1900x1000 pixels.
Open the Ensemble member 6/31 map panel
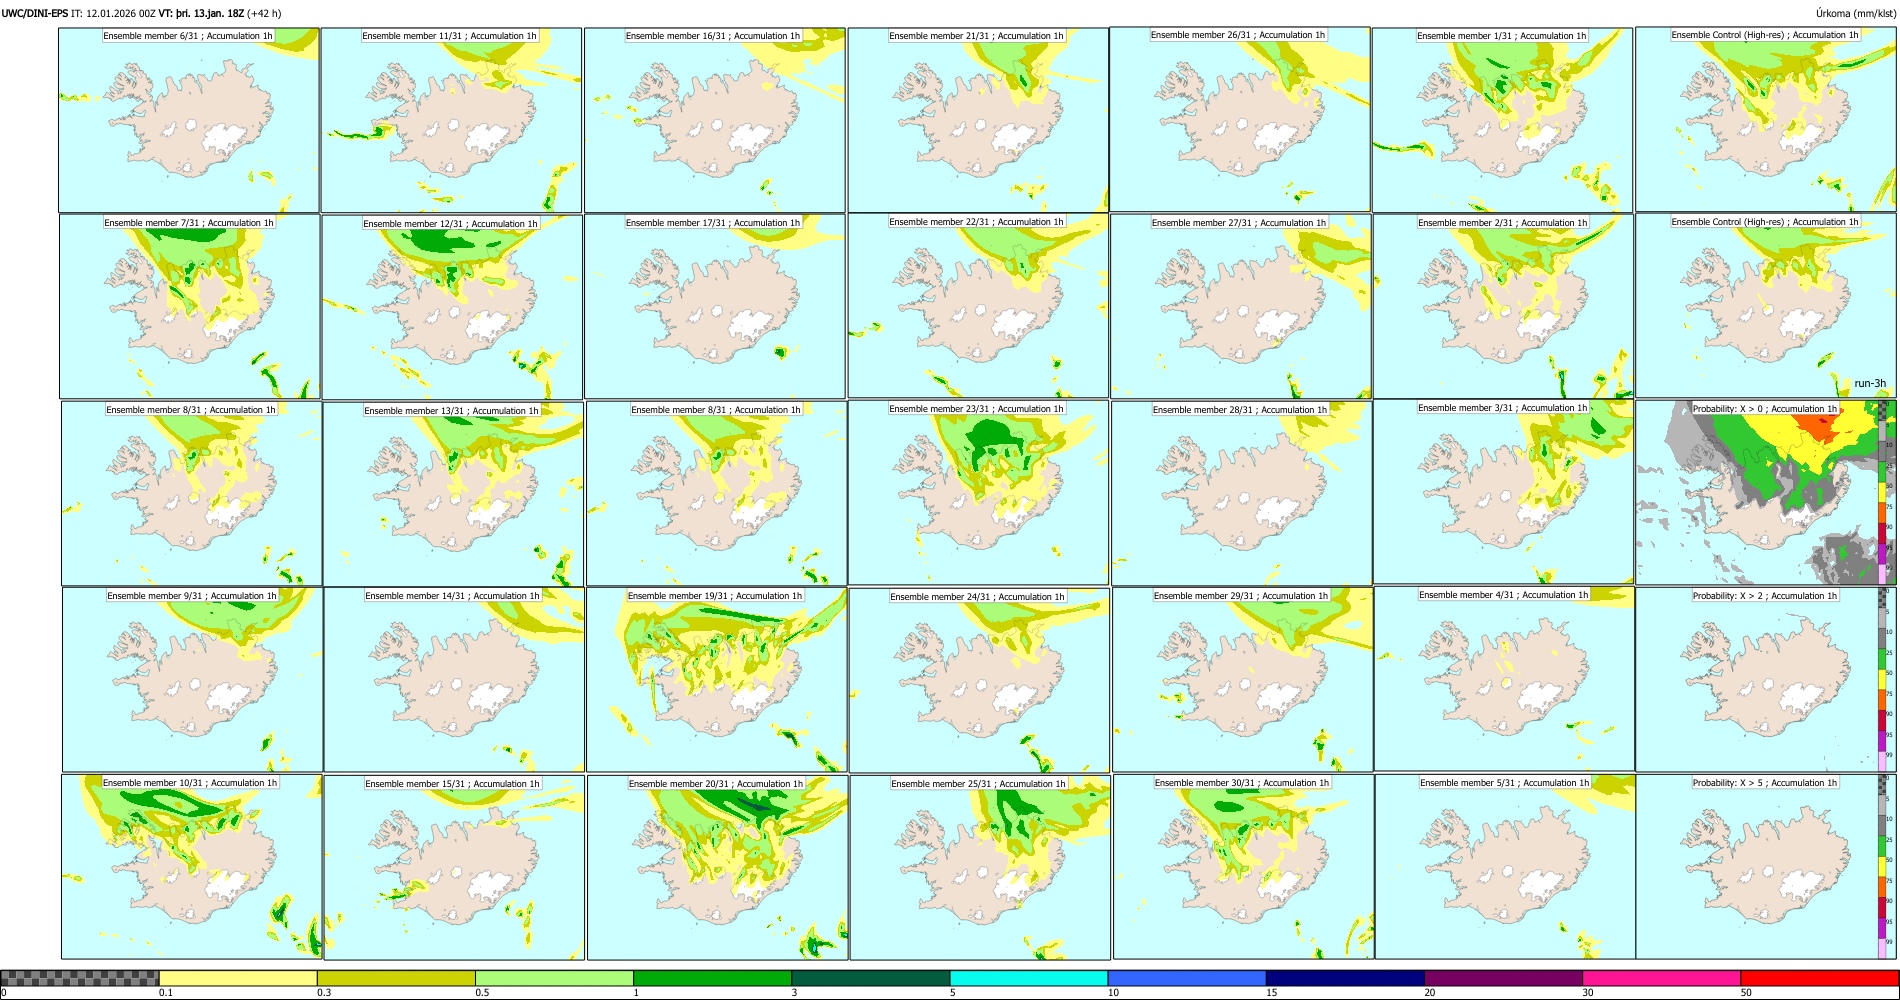(189, 120)
